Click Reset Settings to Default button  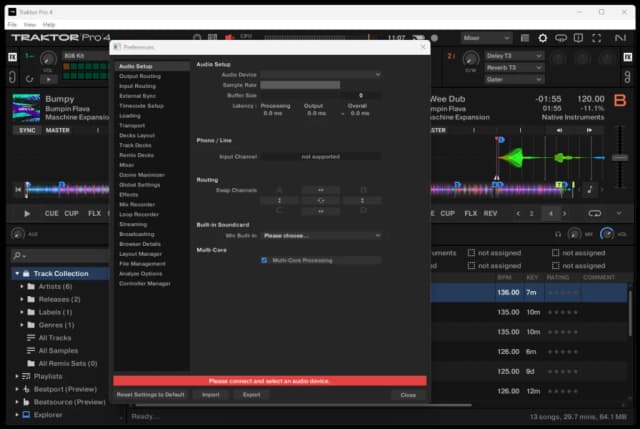151,395
